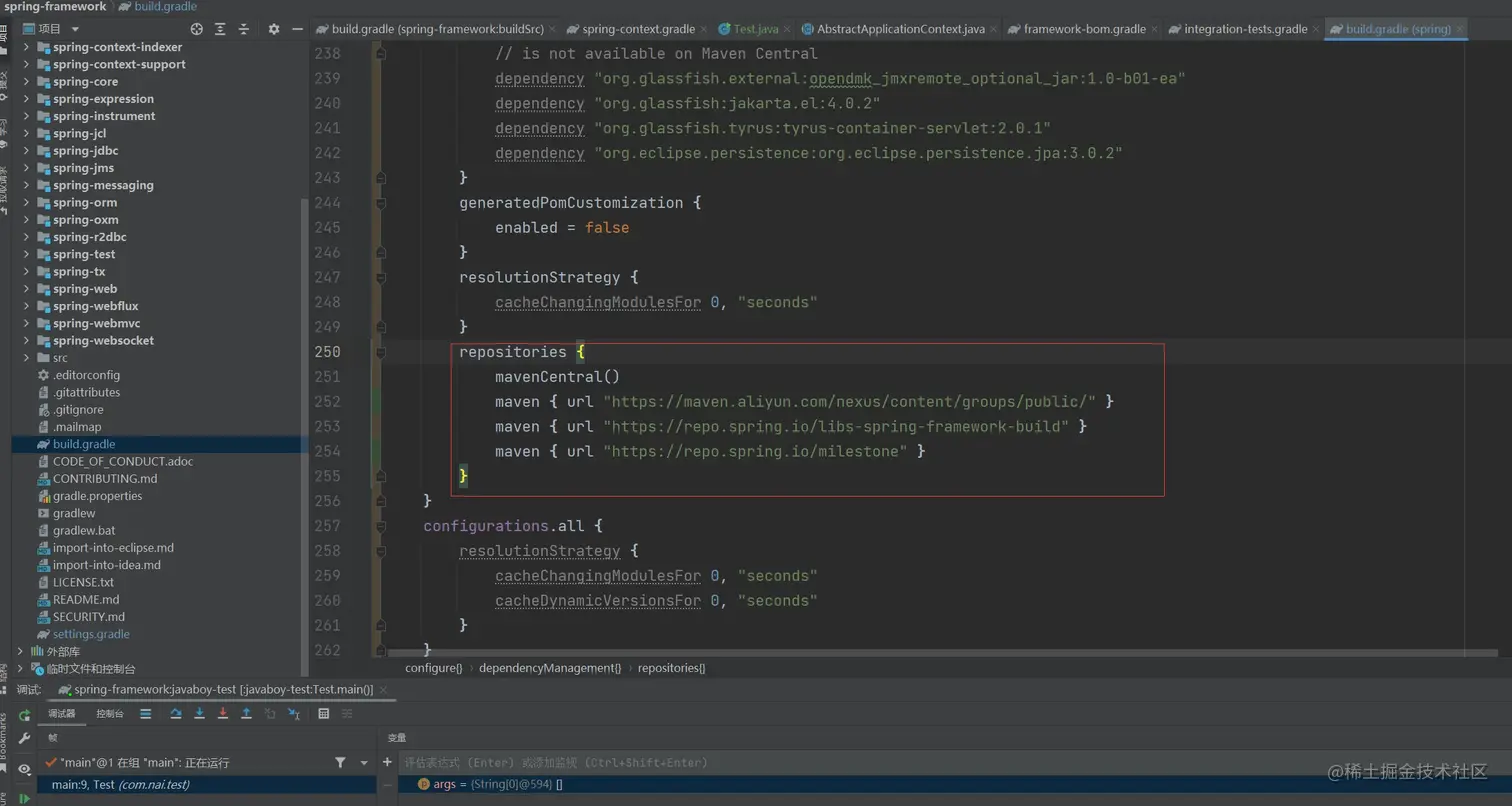The width and height of the screenshot is (1512, 806).
Task: Open the thread selector dropdown arrow
Action: pos(364,763)
